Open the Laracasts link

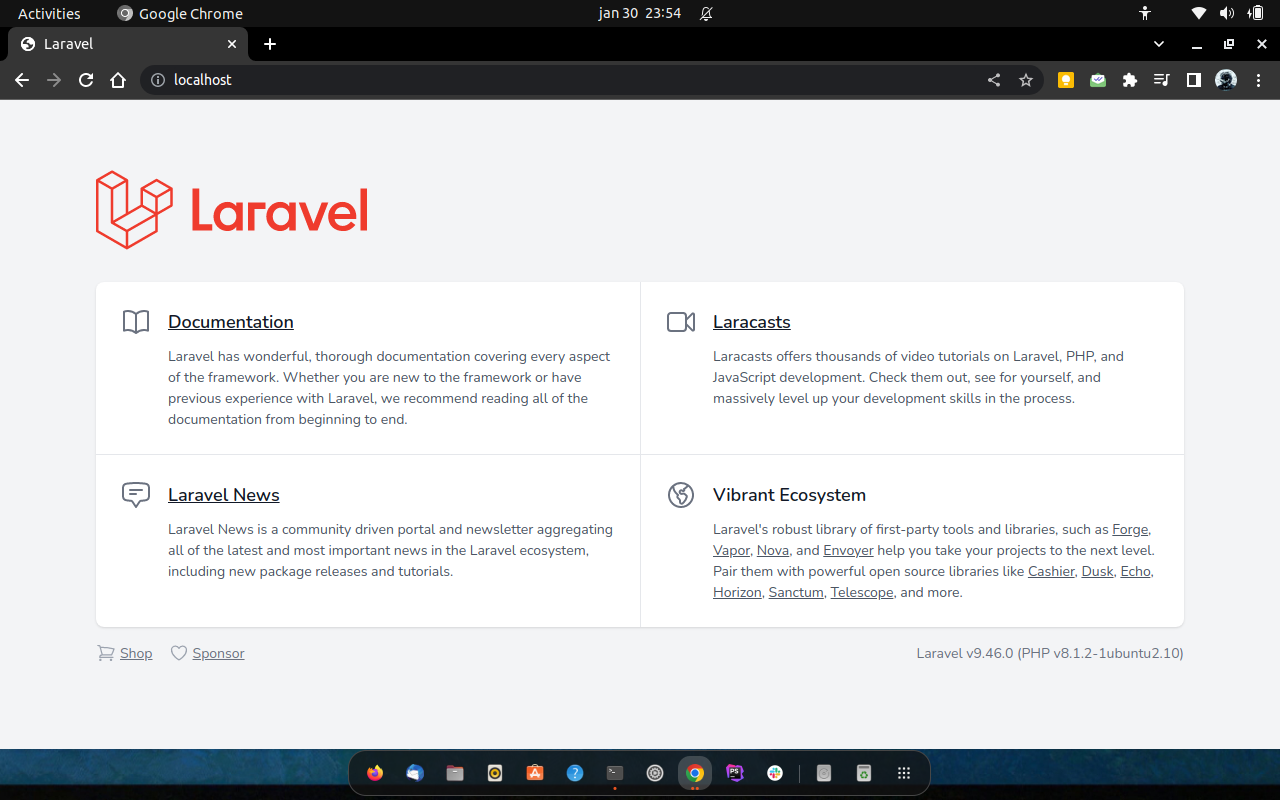coord(752,322)
